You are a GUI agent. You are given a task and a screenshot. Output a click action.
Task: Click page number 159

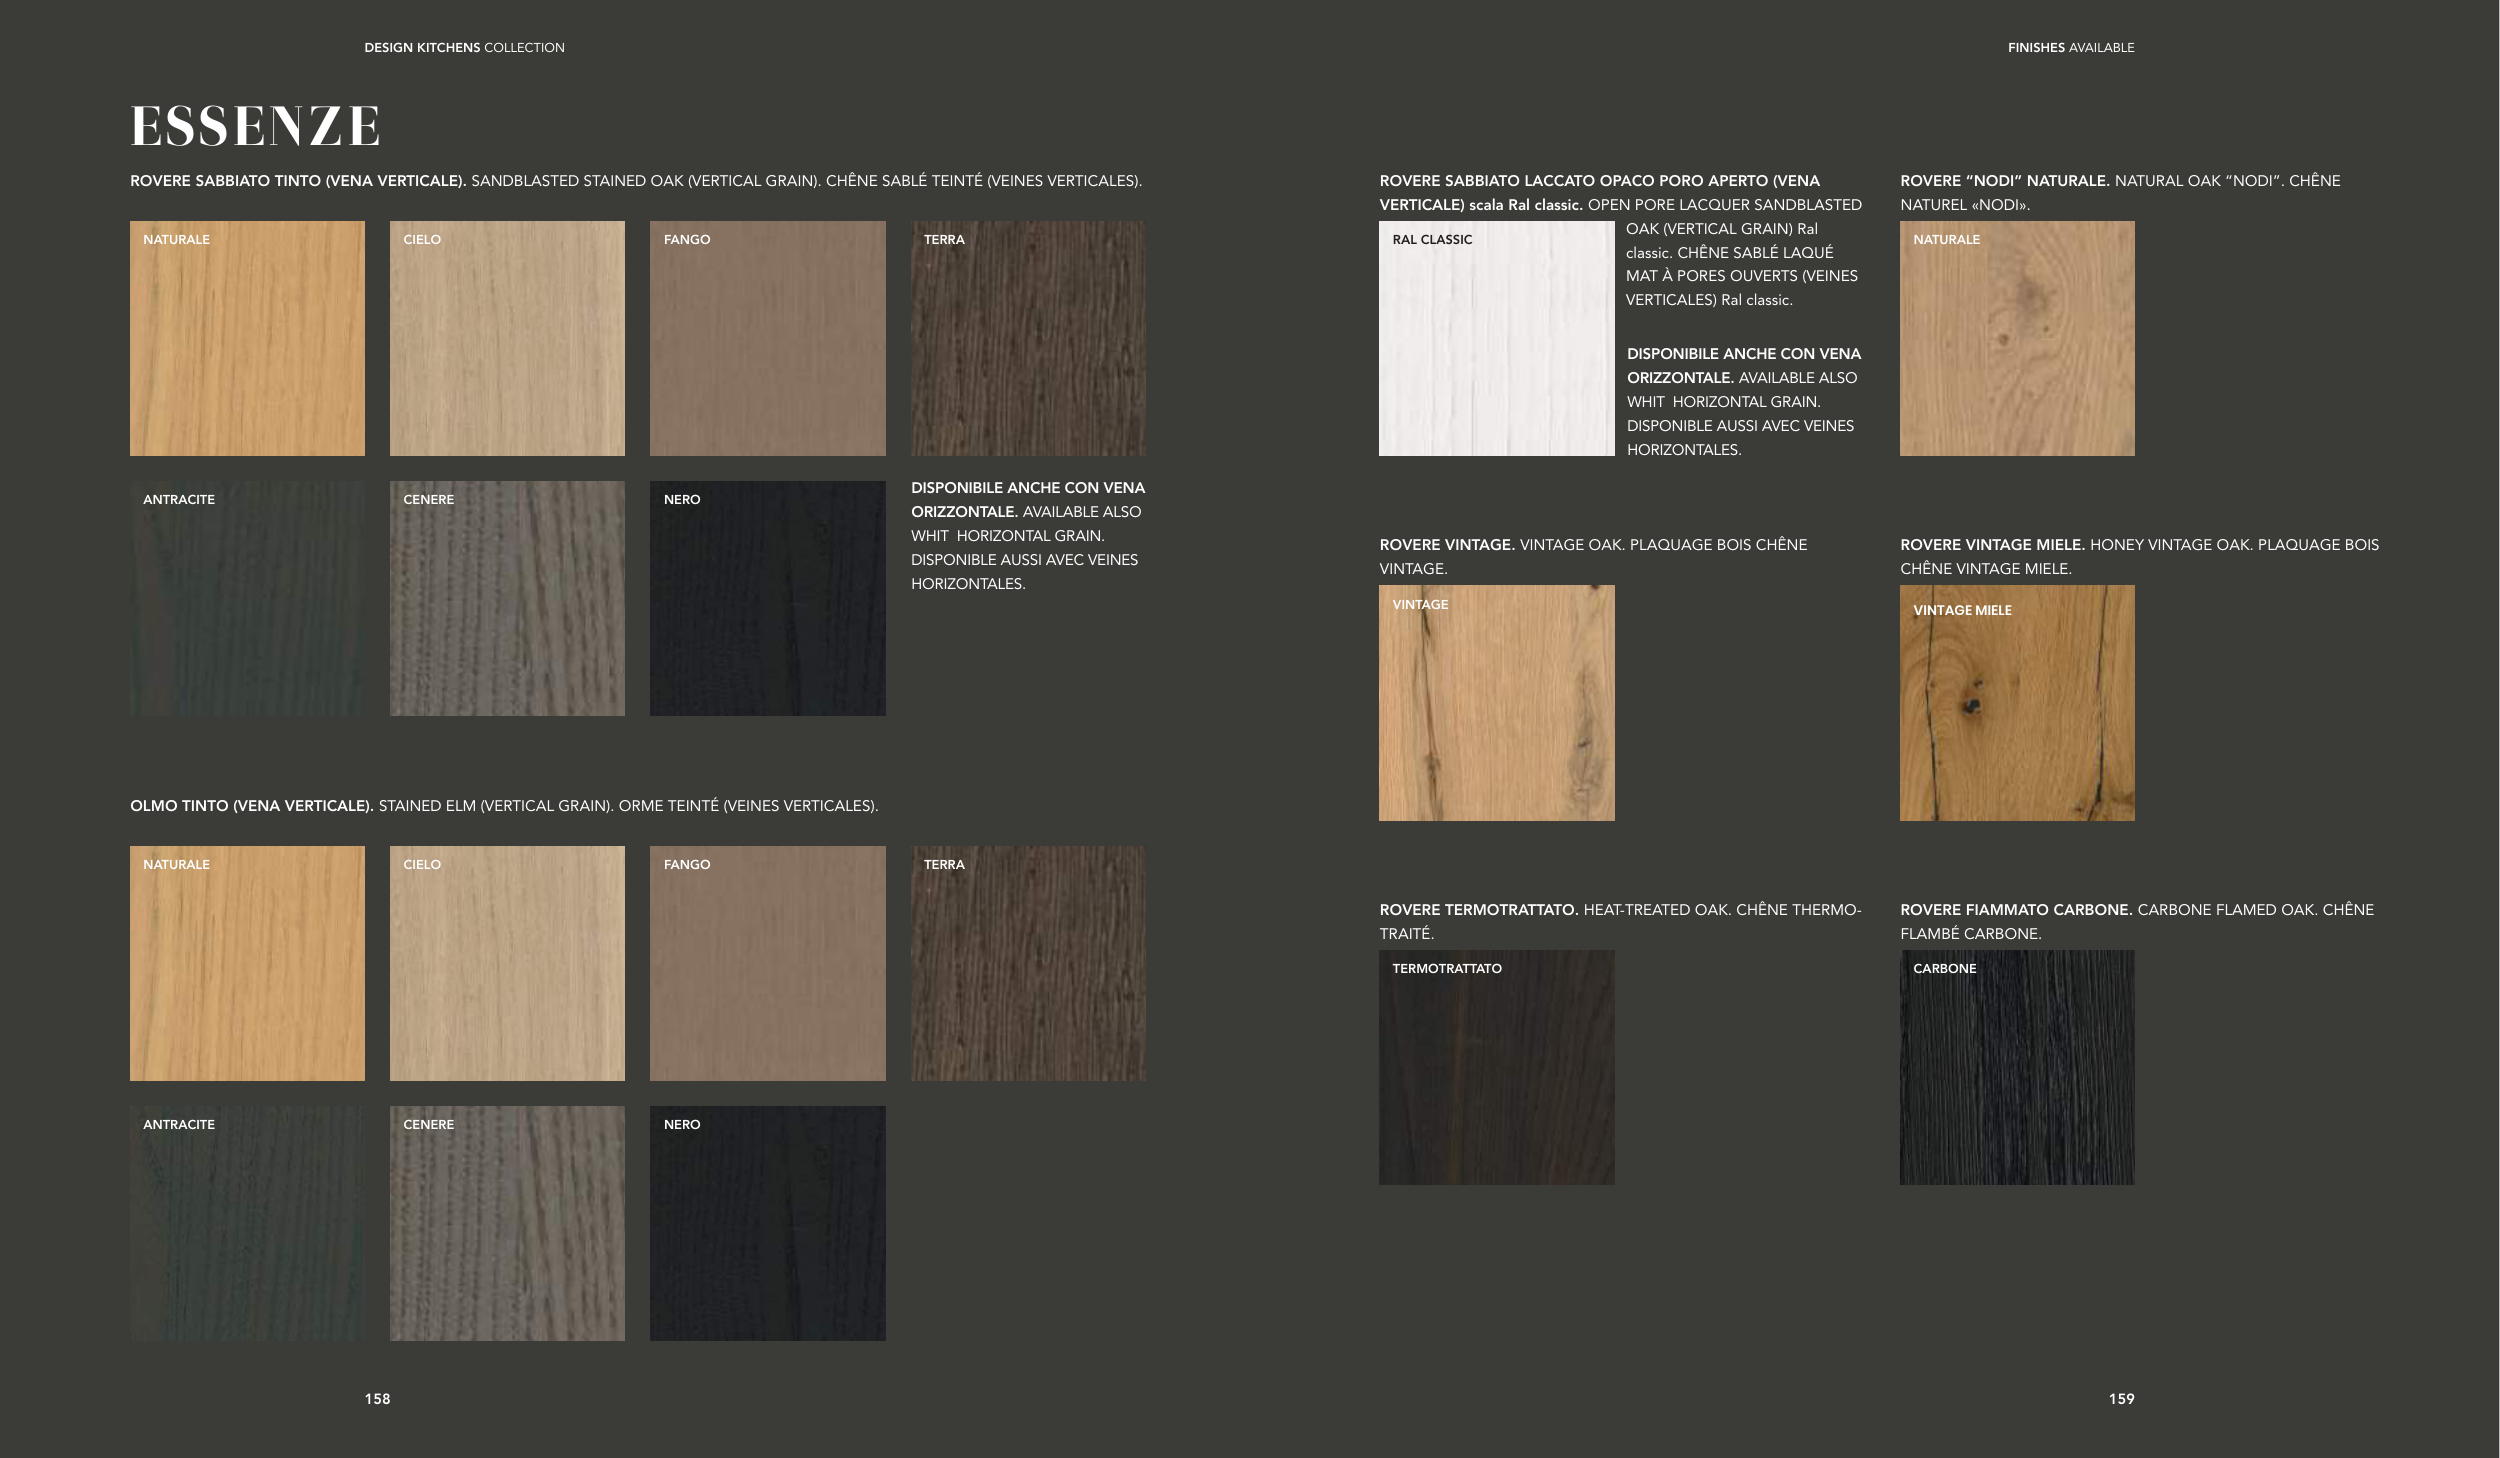pos(2121,1399)
